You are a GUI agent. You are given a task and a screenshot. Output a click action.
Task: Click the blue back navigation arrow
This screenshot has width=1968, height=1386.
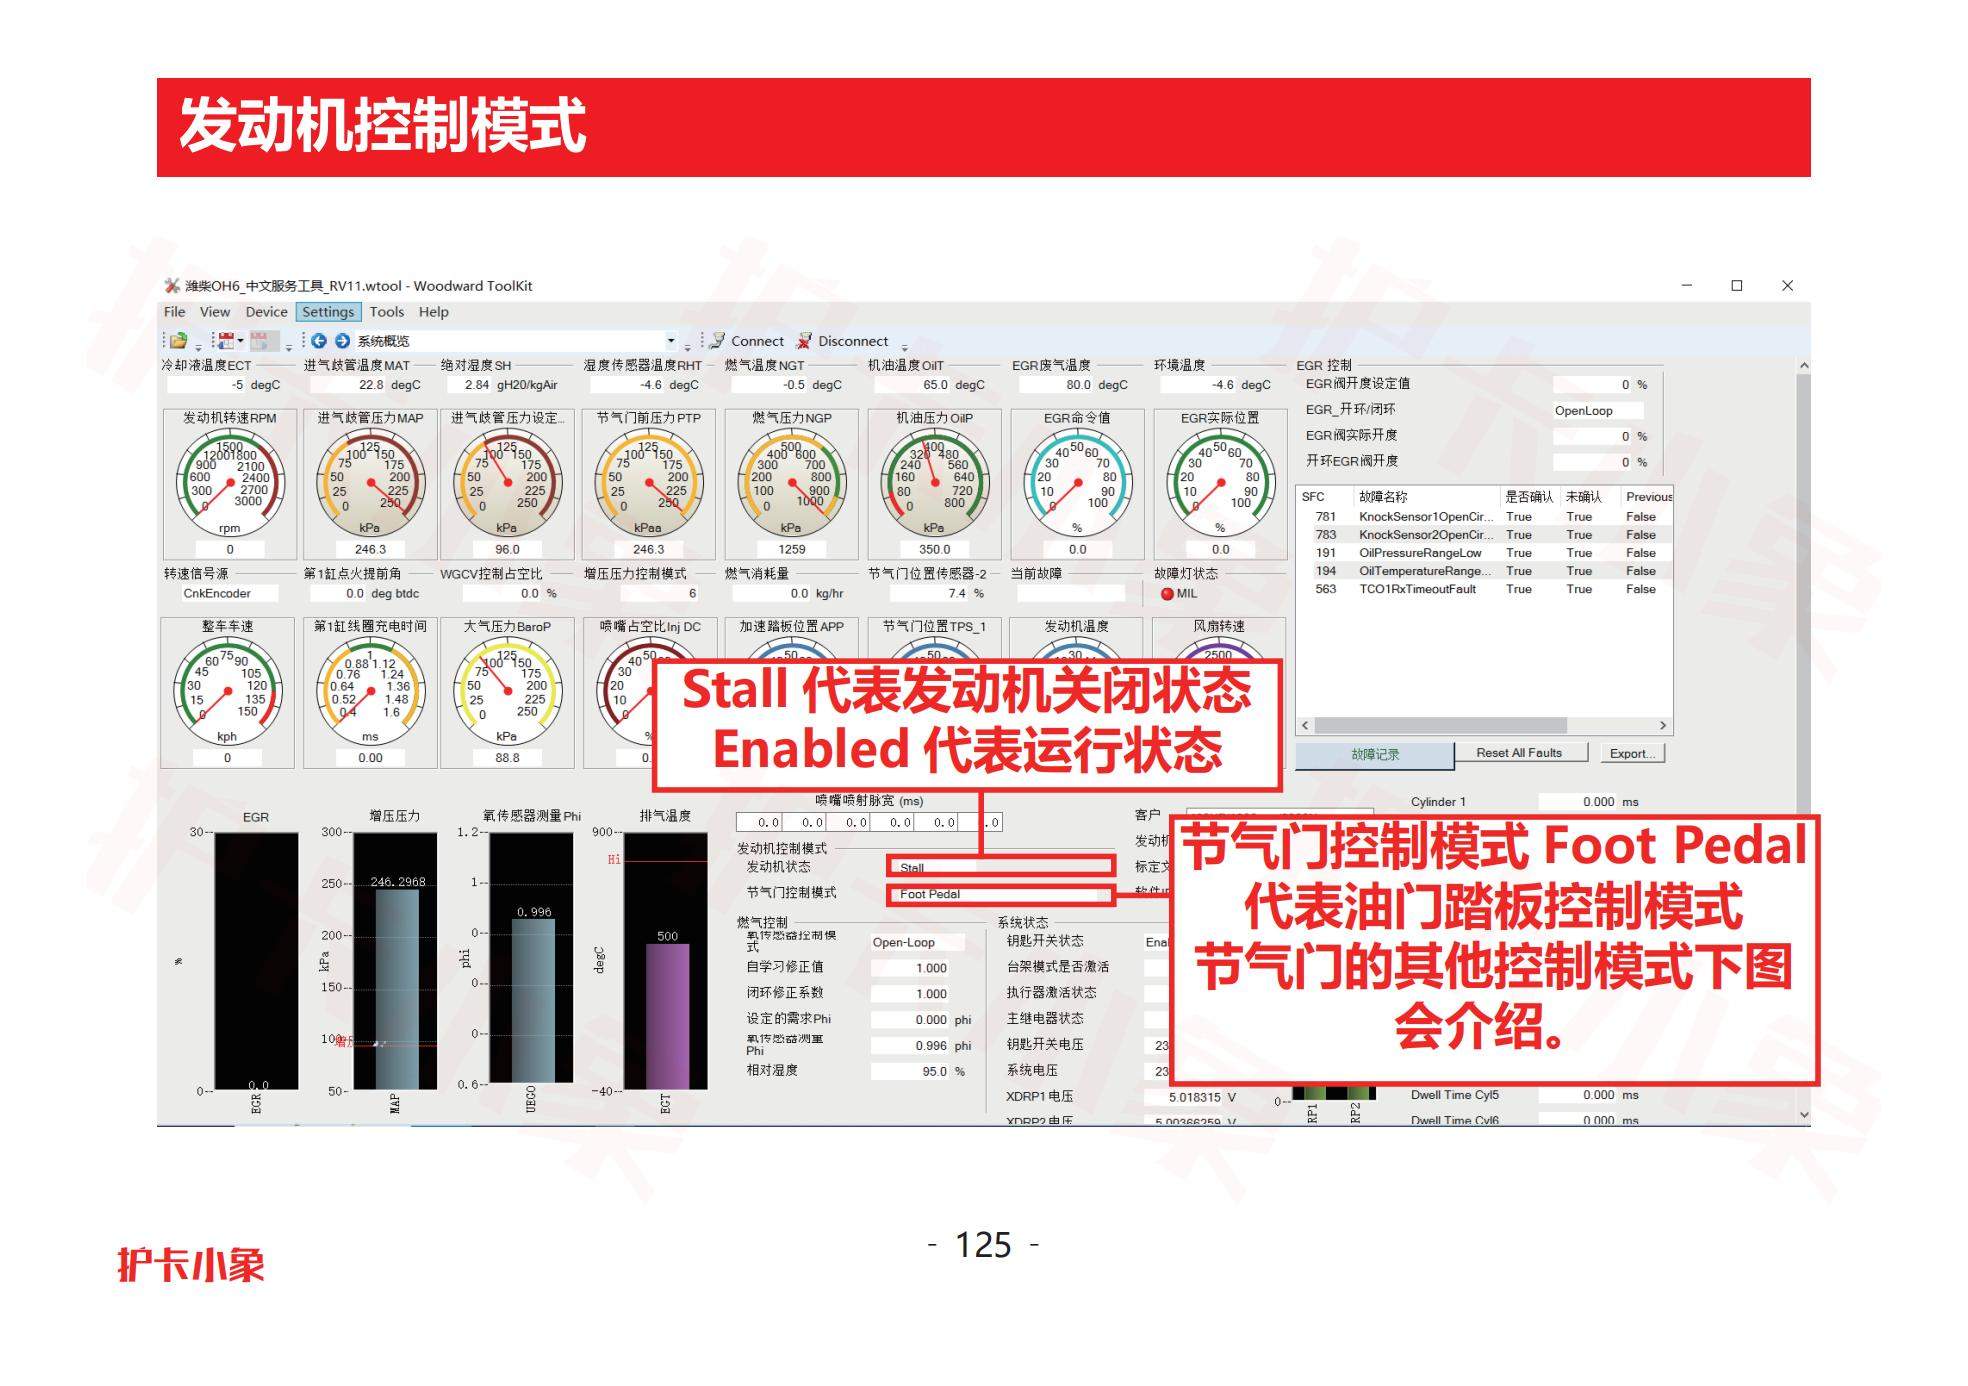point(319,341)
